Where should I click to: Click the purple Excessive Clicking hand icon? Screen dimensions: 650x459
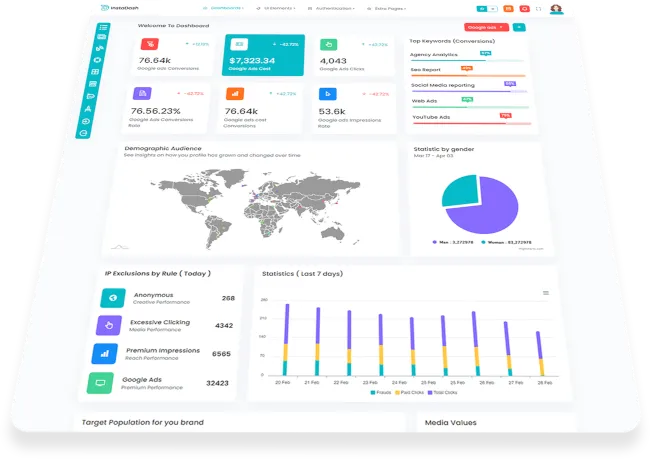(x=109, y=325)
